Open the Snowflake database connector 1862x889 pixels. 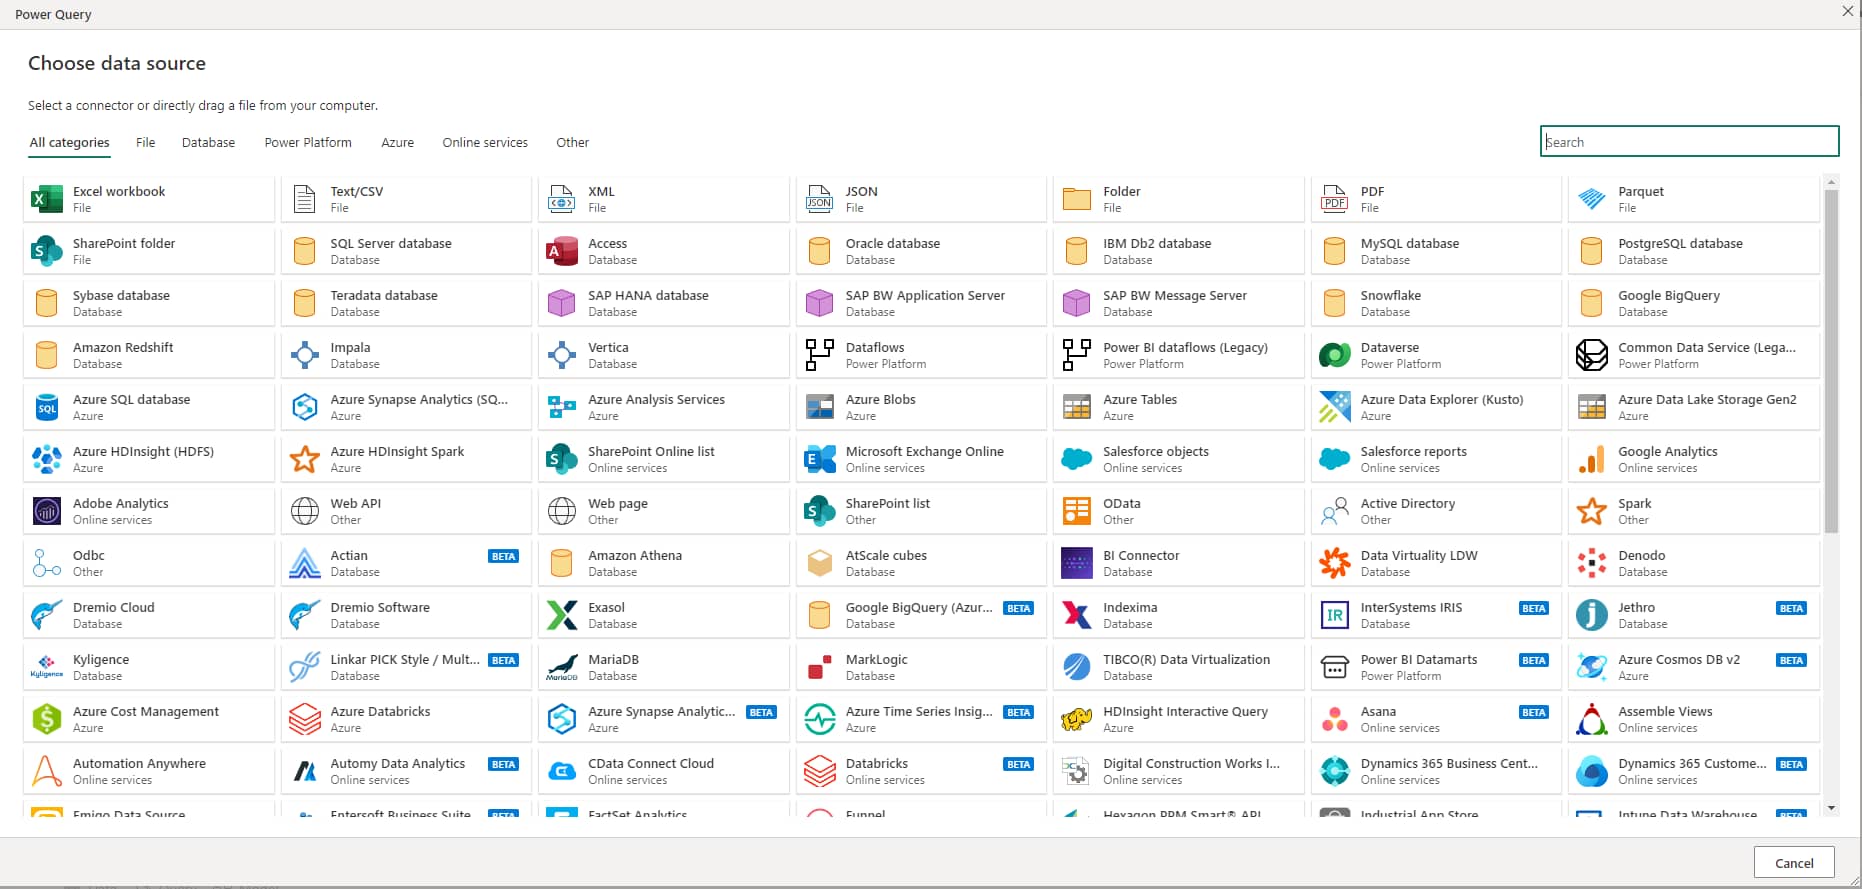(x=1436, y=303)
